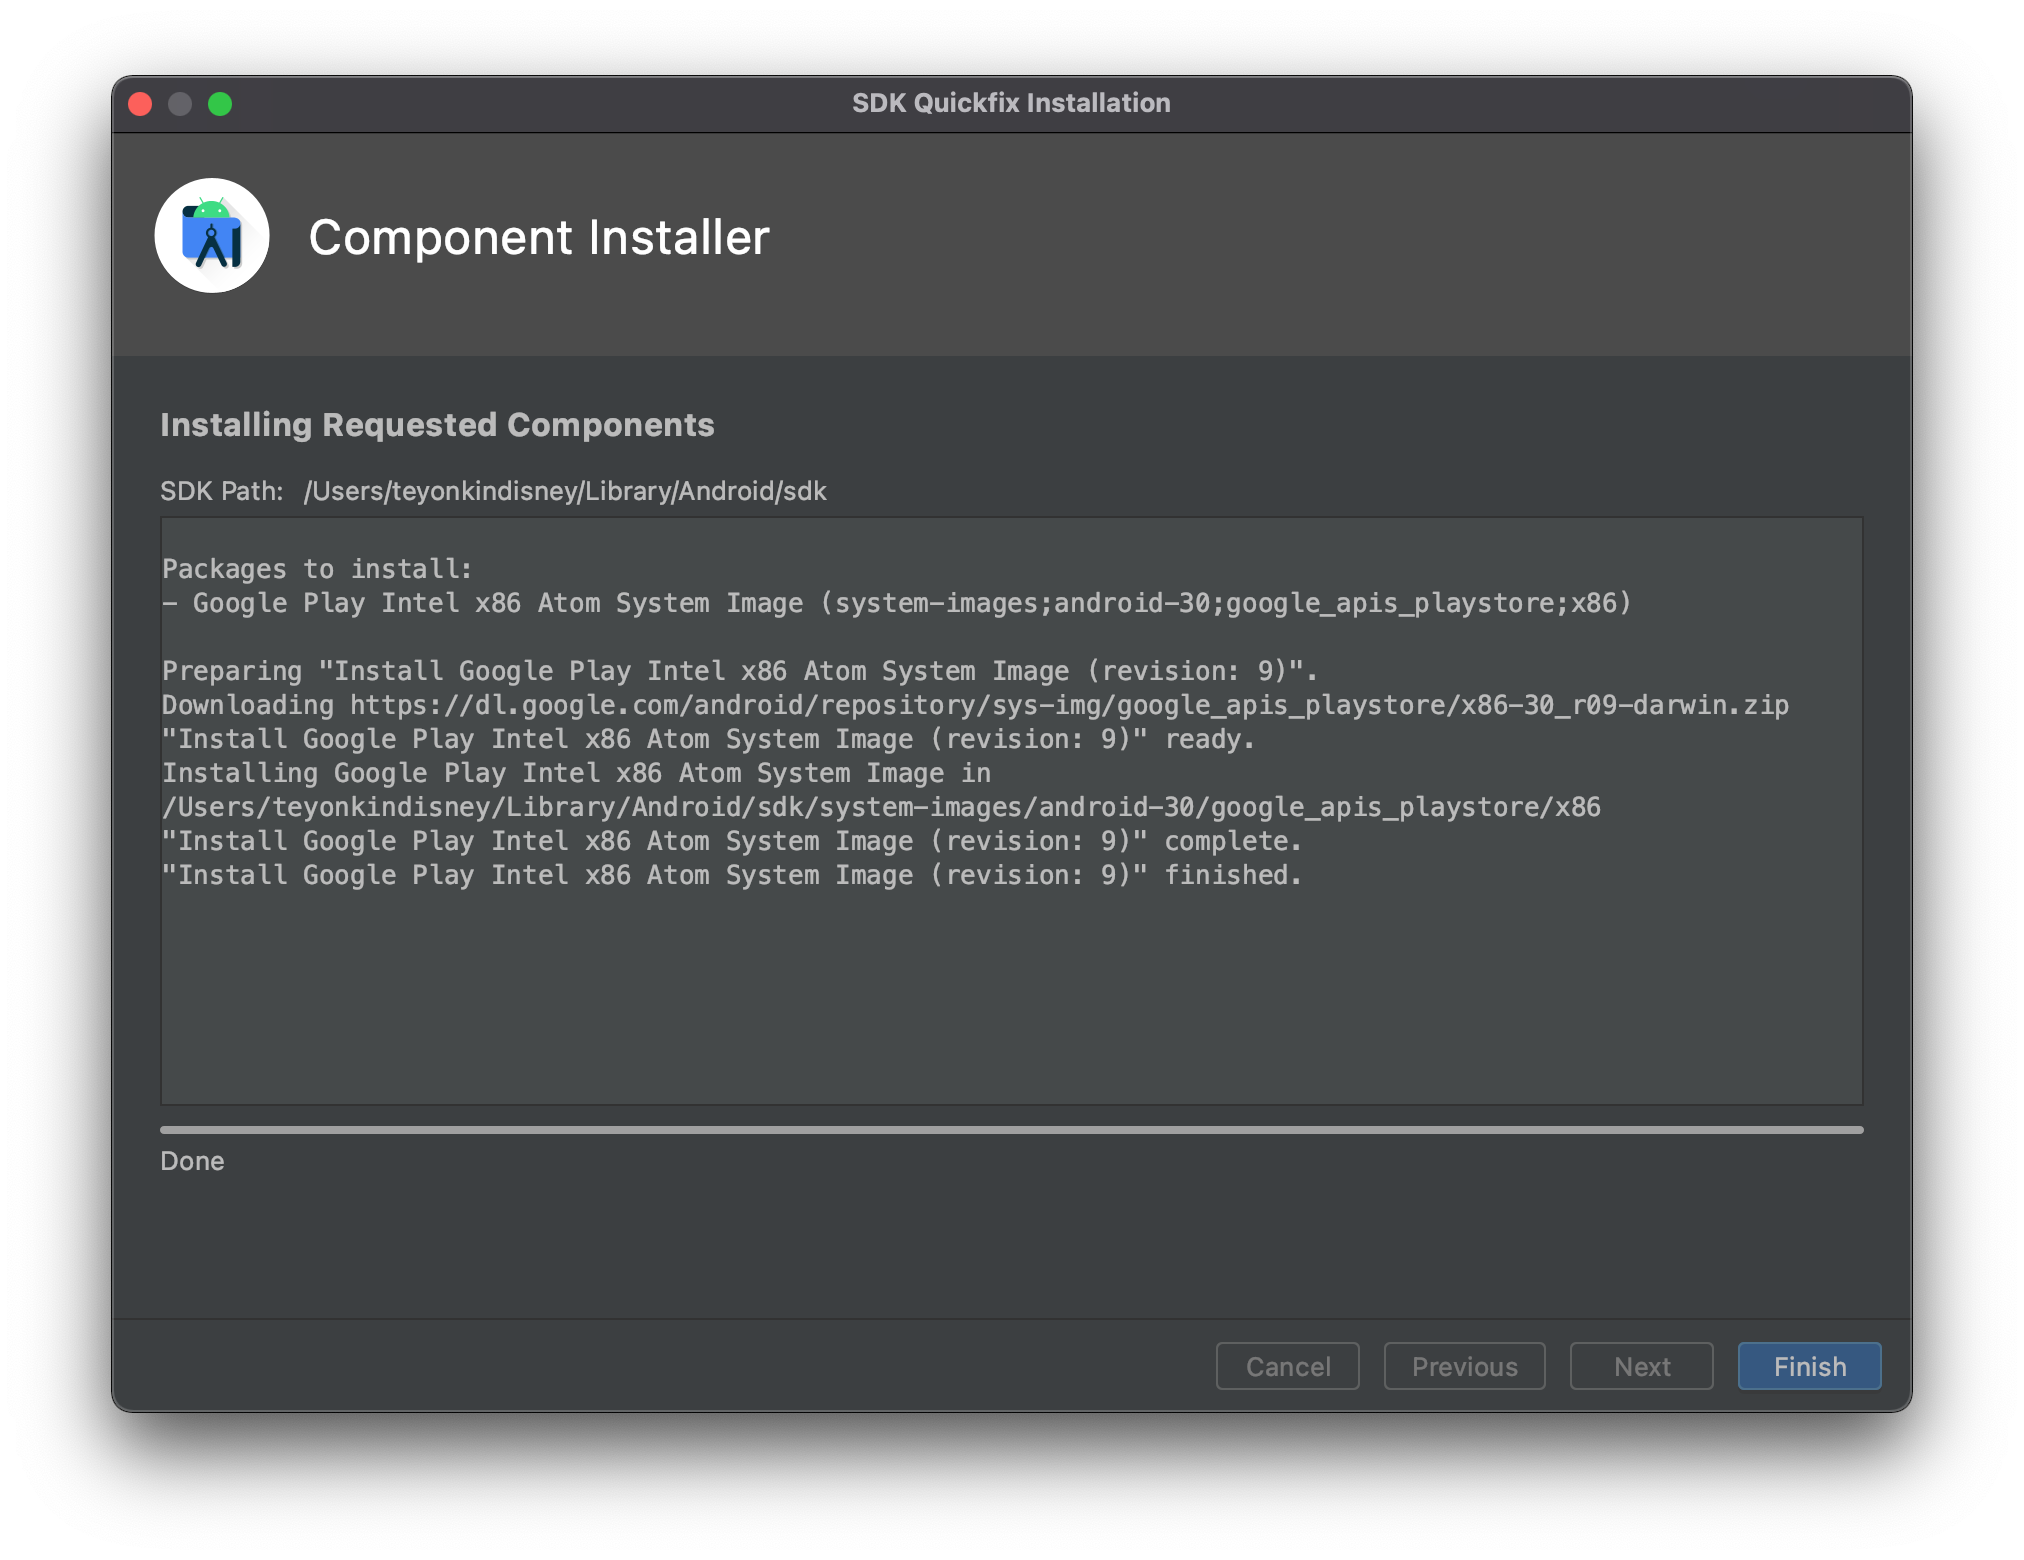Viewport: 2024px width, 1560px height.
Task: Click the 'Done' status label
Action: (x=192, y=1161)
